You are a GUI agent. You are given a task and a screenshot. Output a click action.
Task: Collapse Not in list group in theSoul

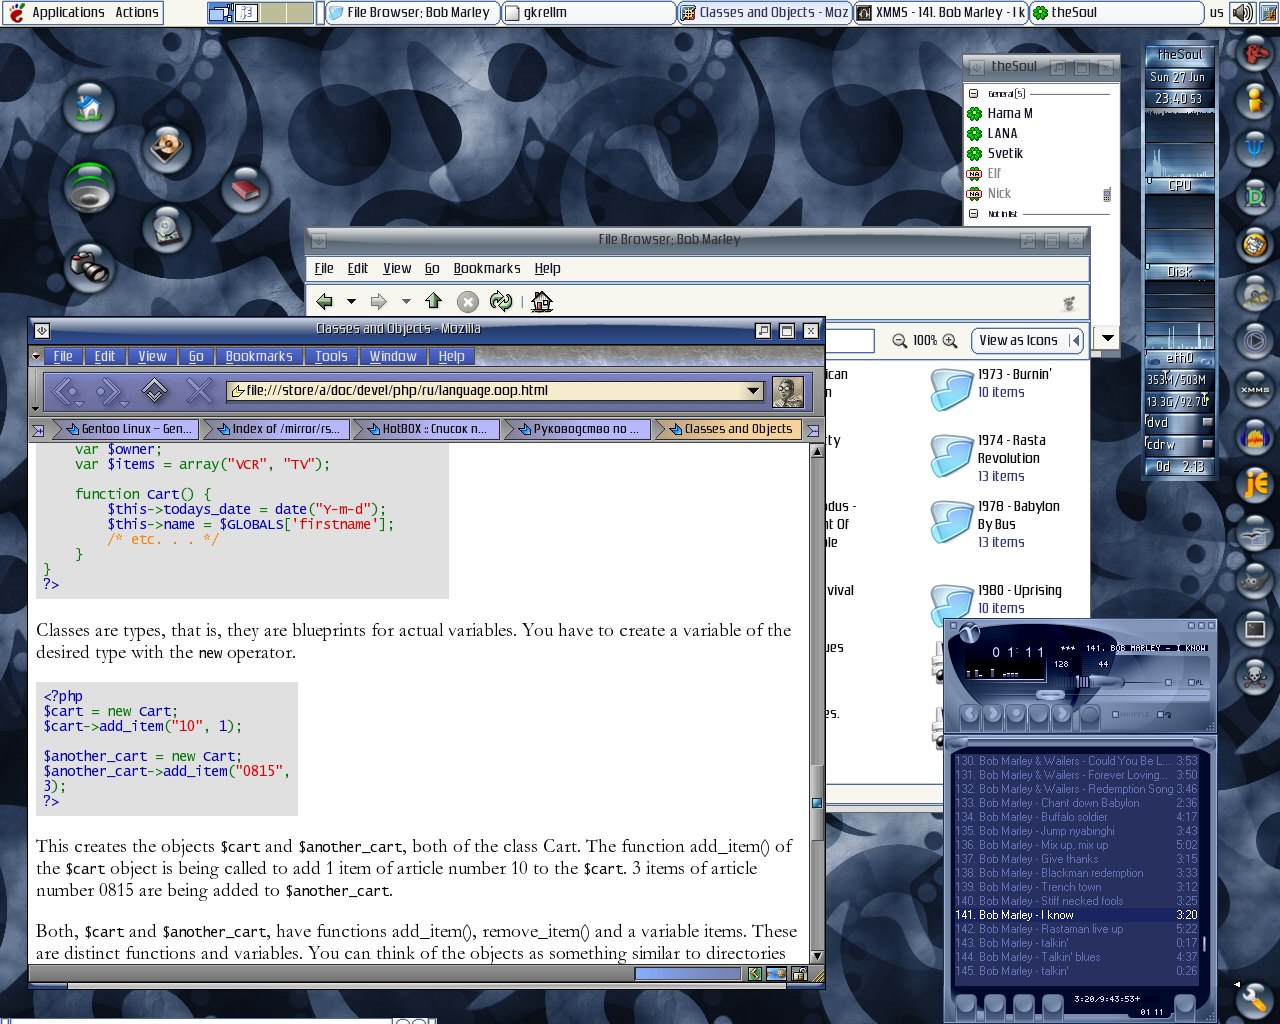(974, 214)
